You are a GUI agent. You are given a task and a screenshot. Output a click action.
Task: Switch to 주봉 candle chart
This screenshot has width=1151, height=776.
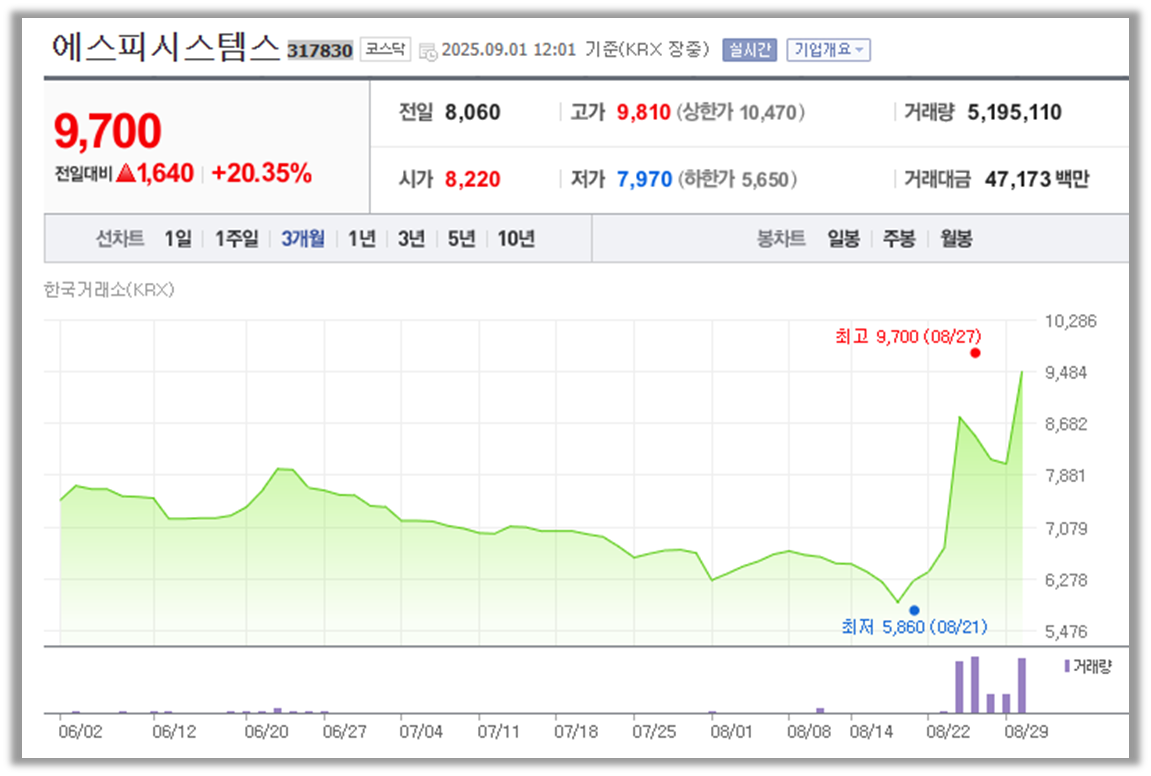point(899,239)
